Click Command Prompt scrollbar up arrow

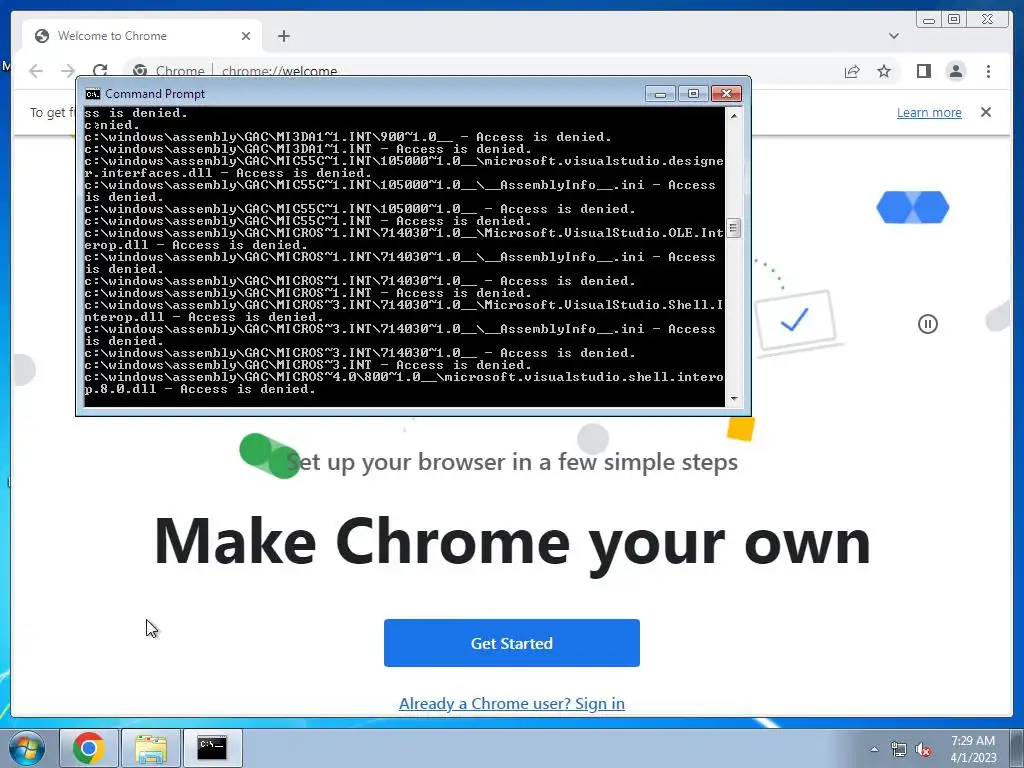[x=734, y=116]
